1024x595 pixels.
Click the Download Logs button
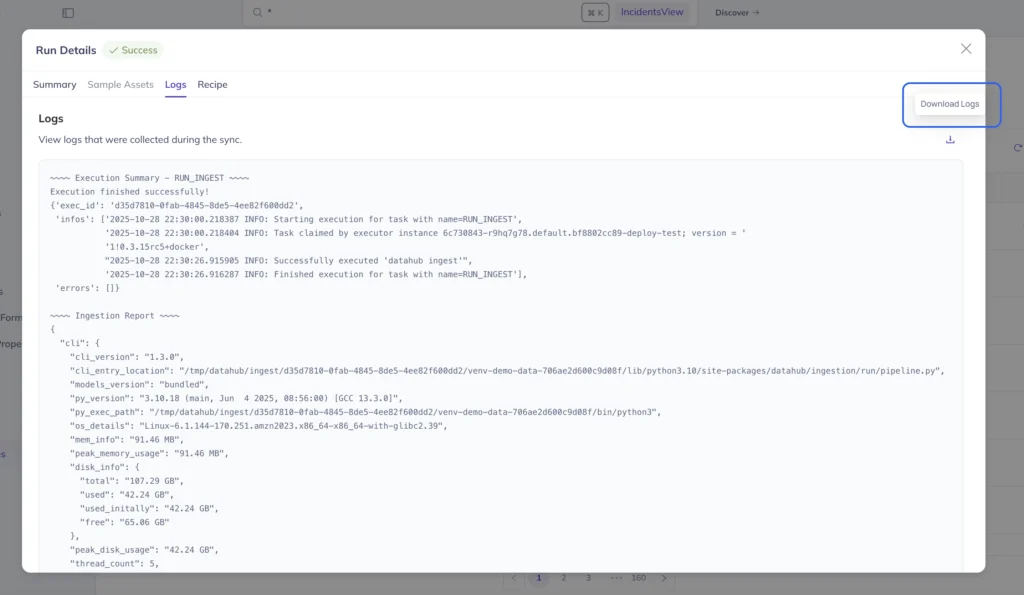(x=948, y=104)
